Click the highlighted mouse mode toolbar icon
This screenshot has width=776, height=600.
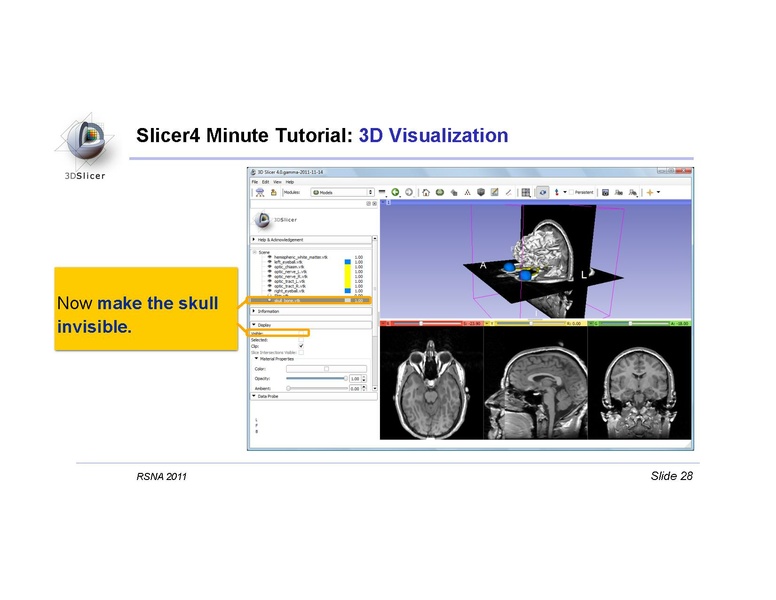pyautogui.click(x=542, y=192)
